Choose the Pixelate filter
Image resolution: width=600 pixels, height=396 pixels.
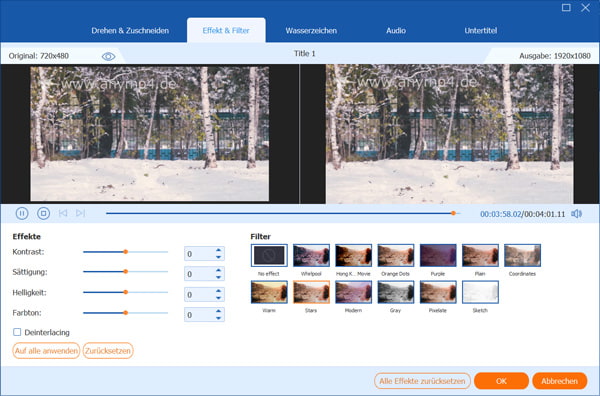coord(438,292)
